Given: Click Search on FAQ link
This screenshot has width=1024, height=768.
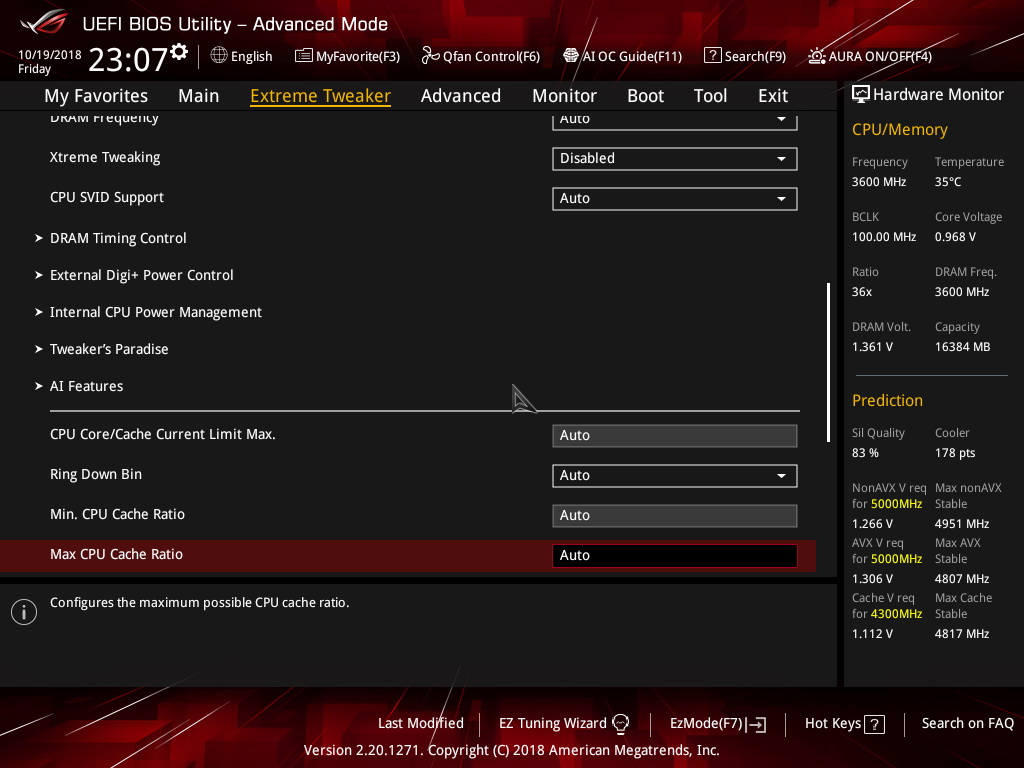Looking at the screenshot, I should tap(968, 724).
